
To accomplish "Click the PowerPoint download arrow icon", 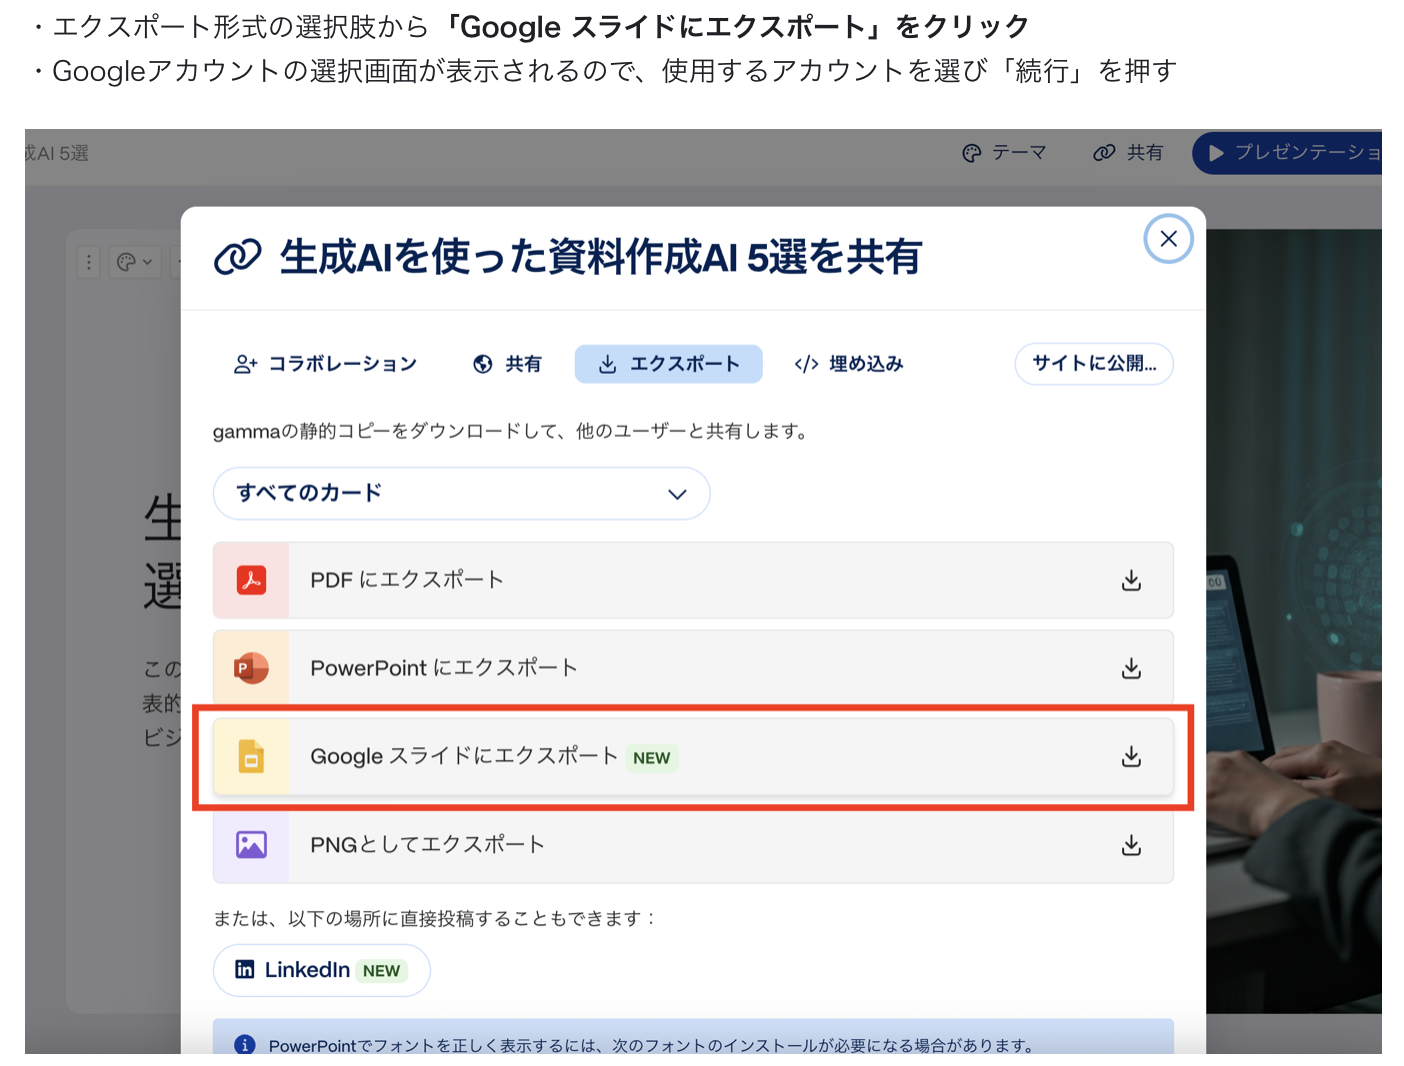I will coord(1131,668).
